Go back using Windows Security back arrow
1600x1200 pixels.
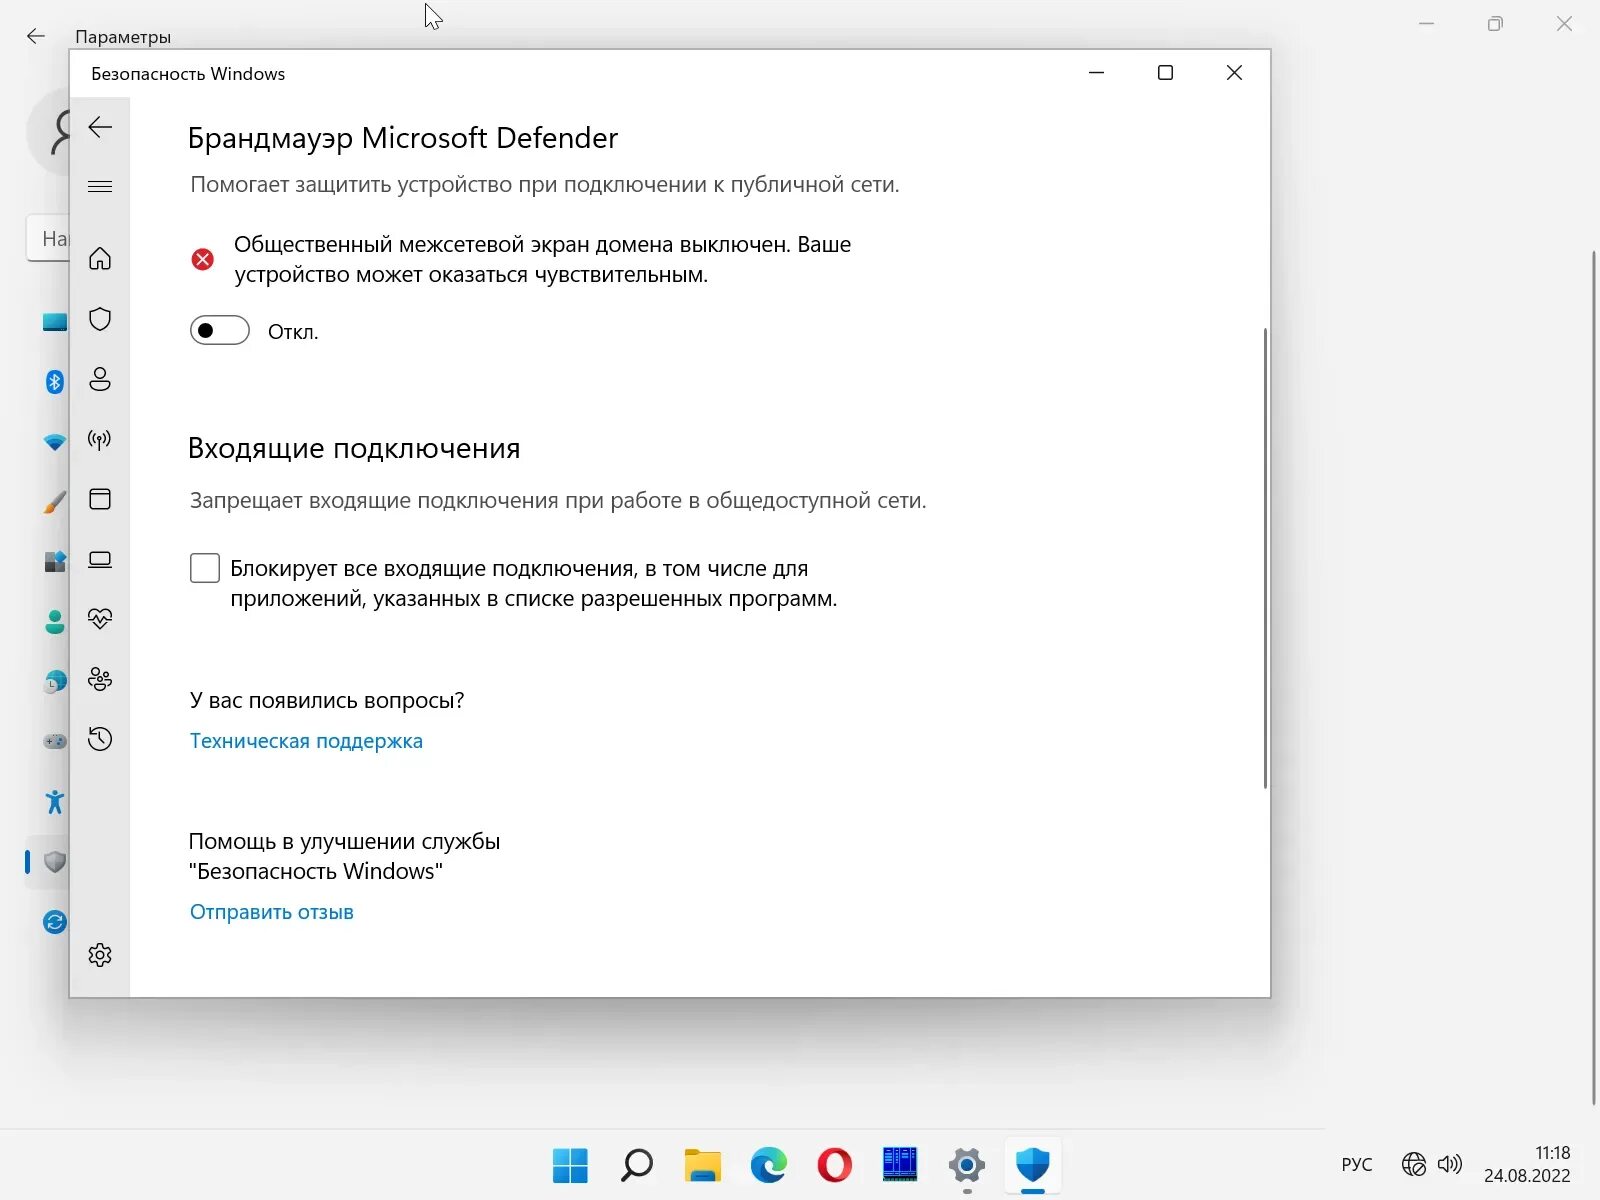100,127
